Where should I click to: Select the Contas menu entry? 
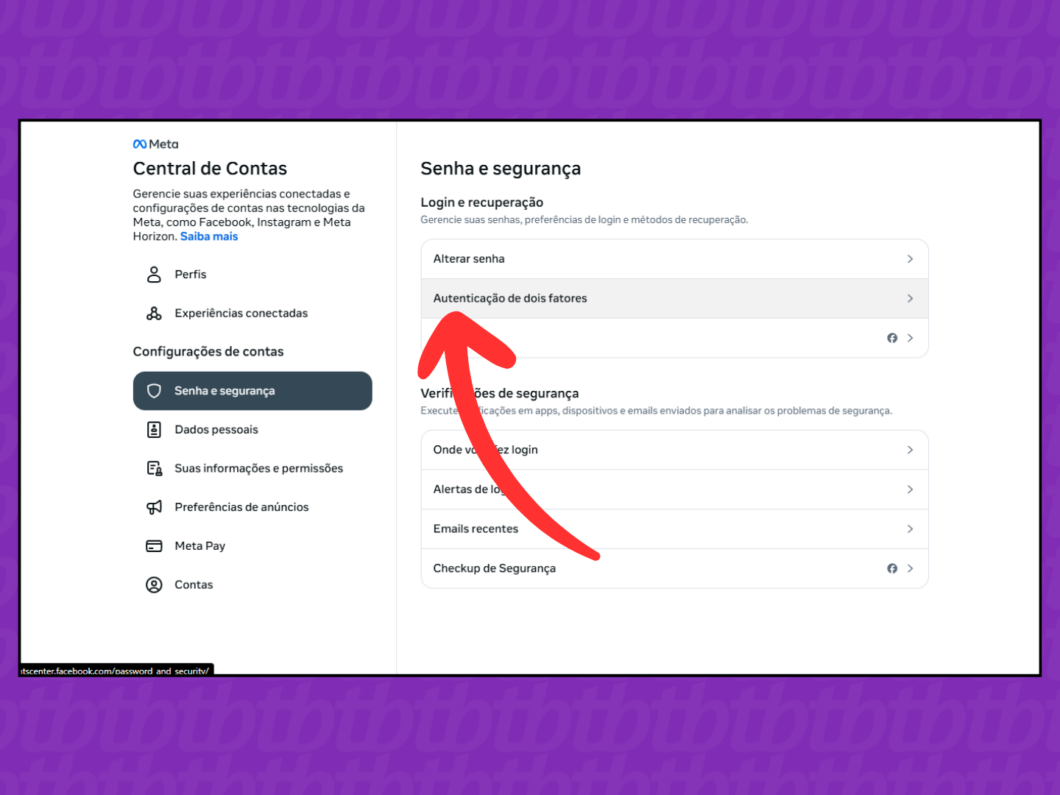pos(194,585)
